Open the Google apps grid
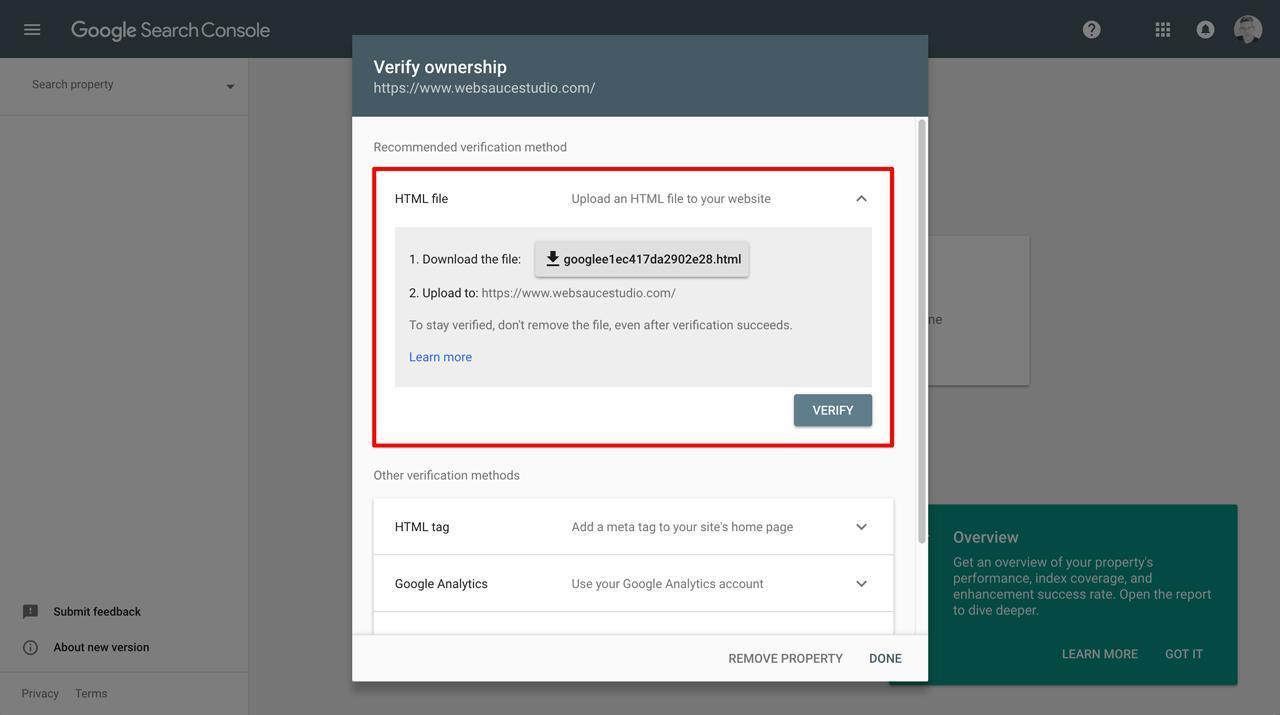The width and height of the screenshot is (1280, 715). (x=1163, y=29)
